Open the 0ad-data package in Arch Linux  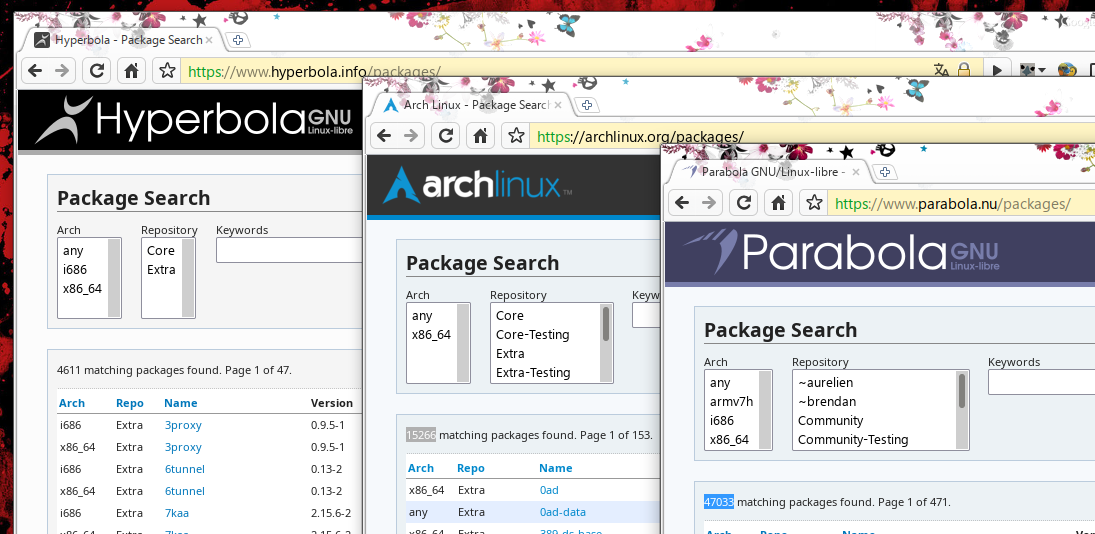pyautogui.click(x=563, y=512)
